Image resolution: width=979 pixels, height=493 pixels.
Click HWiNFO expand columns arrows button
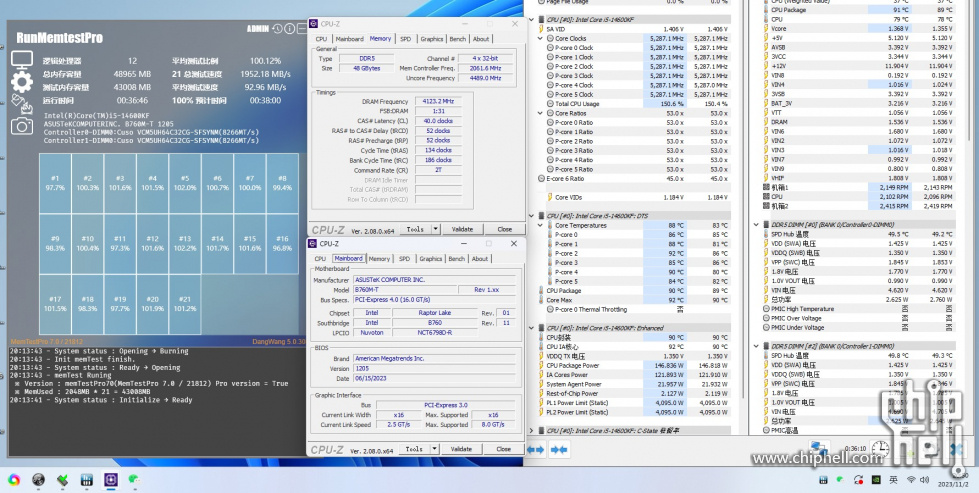536,449
